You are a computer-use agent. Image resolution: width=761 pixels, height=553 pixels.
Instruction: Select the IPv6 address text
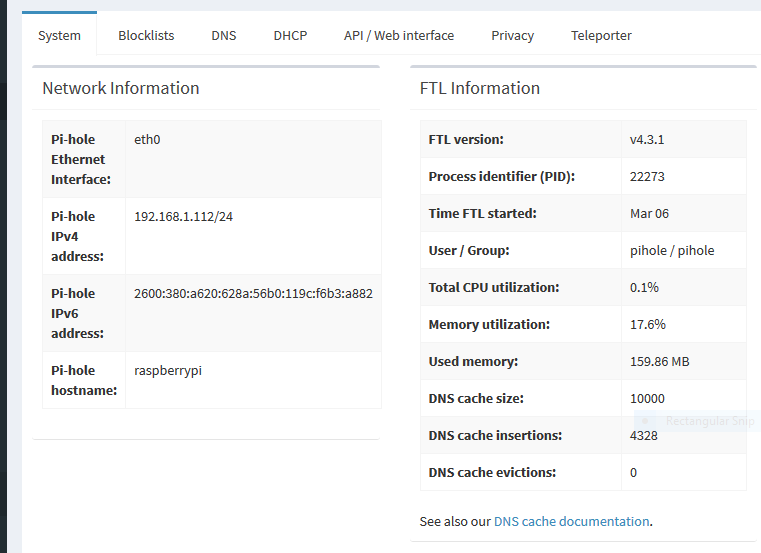click(253, 294)
